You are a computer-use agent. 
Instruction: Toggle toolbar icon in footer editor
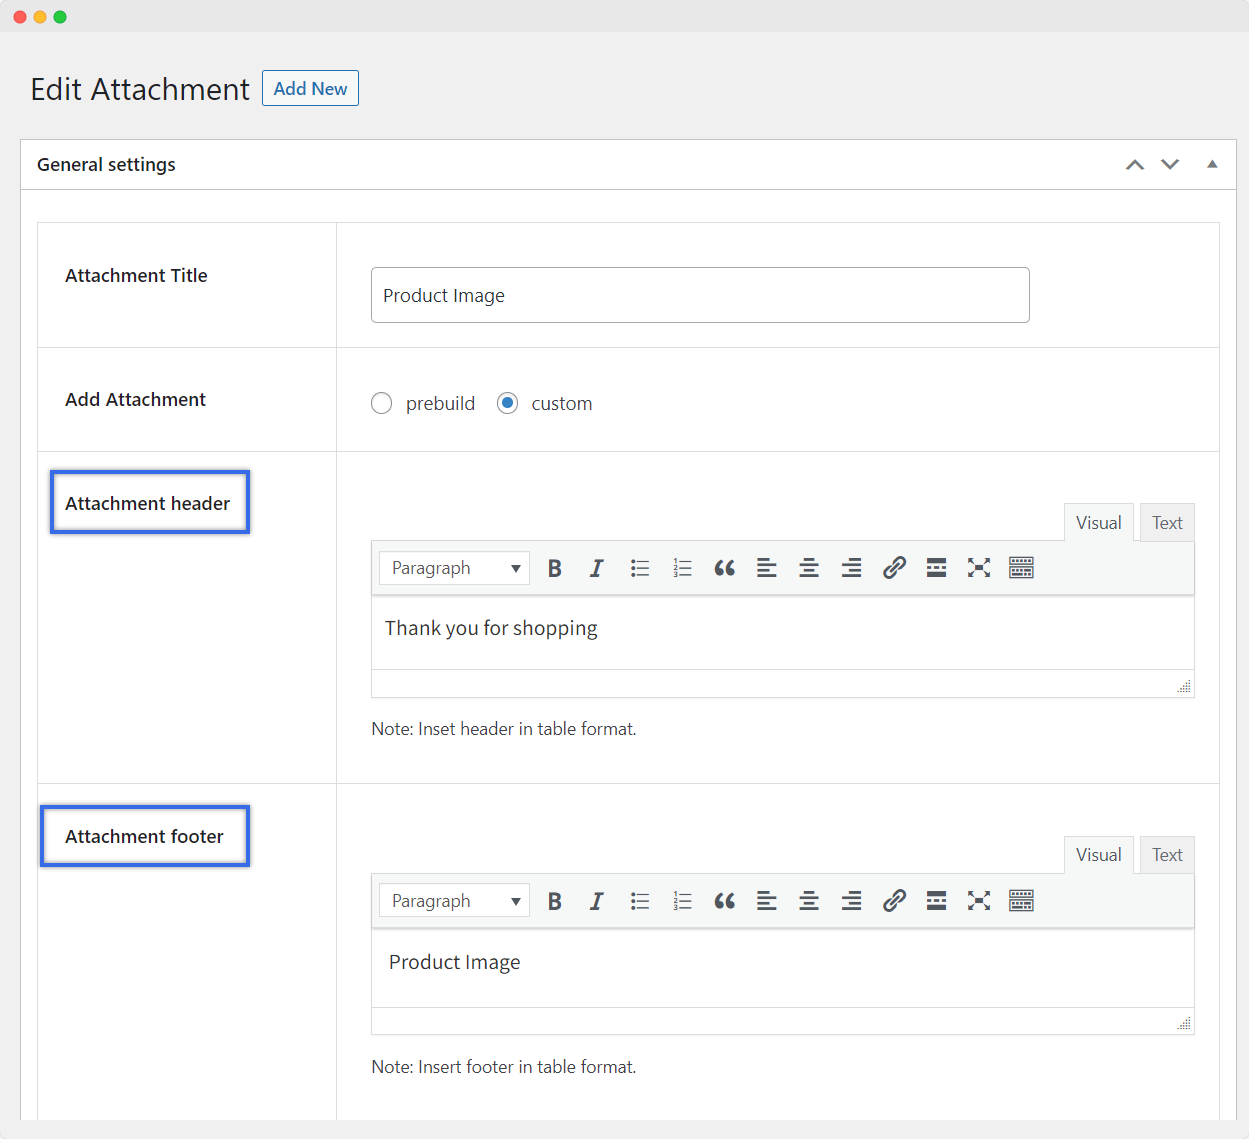click(x=1021, y=901)
